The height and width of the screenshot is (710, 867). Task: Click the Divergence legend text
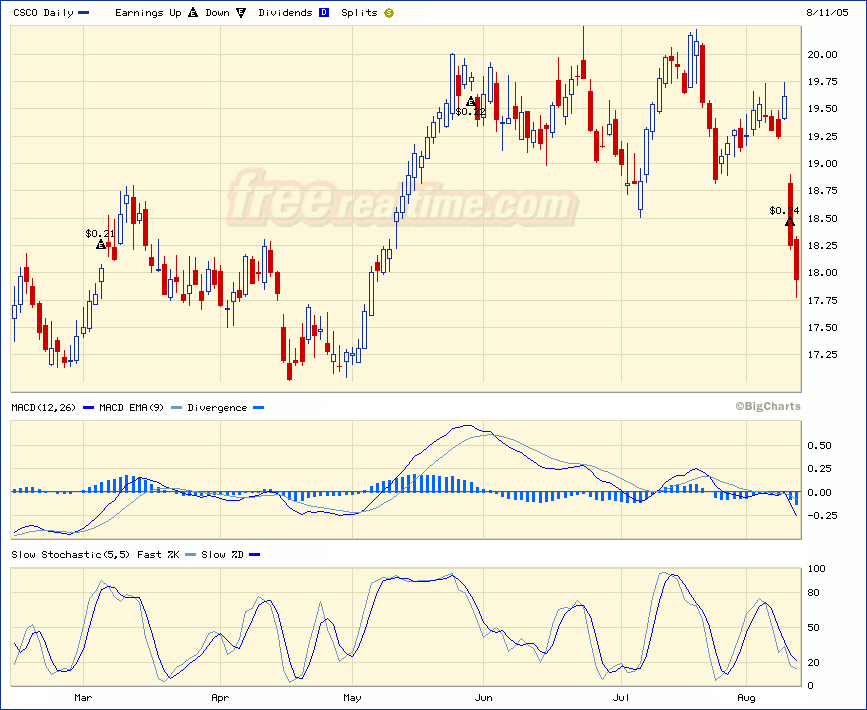tap(217, 408)
